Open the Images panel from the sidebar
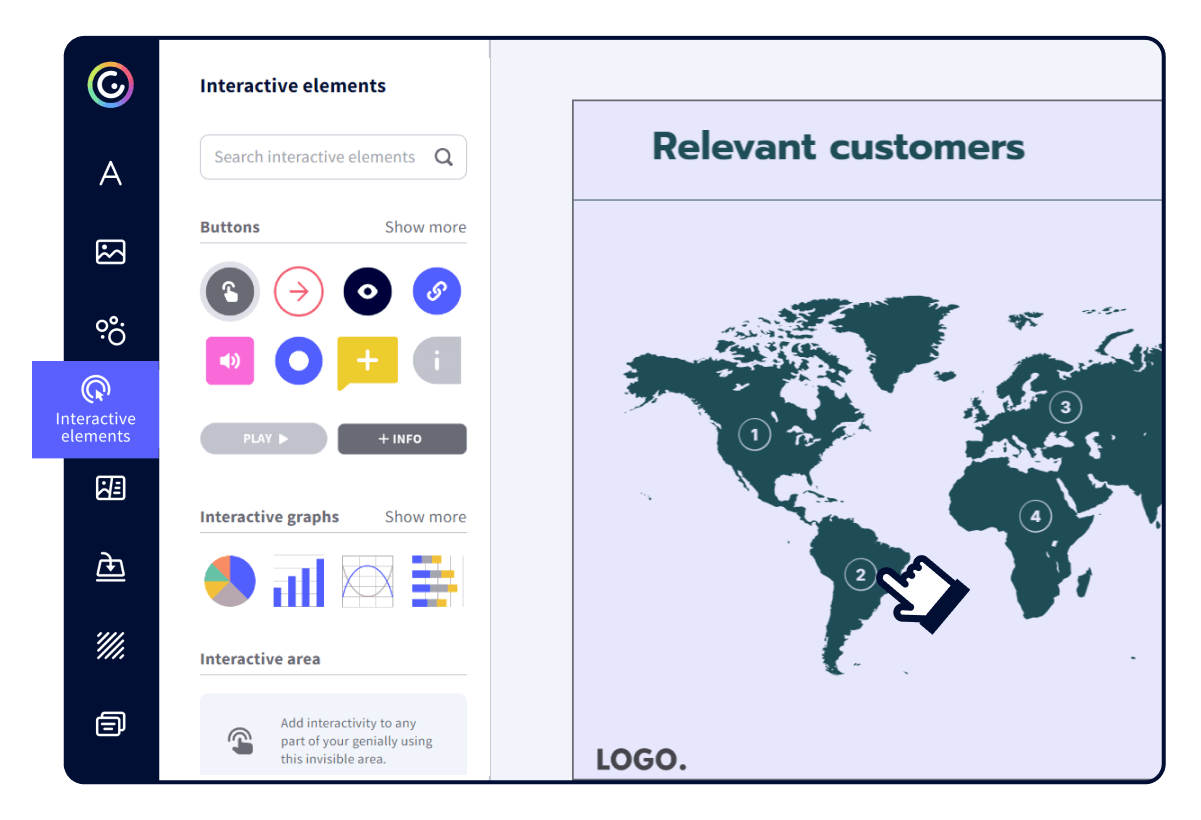Screen dimensions: 1201x820 [x=110, y=252]
